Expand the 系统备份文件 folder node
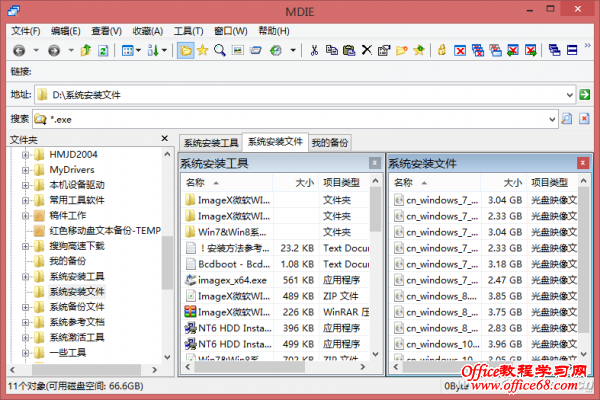Viewport: 600px width, 400px height. 25,307
